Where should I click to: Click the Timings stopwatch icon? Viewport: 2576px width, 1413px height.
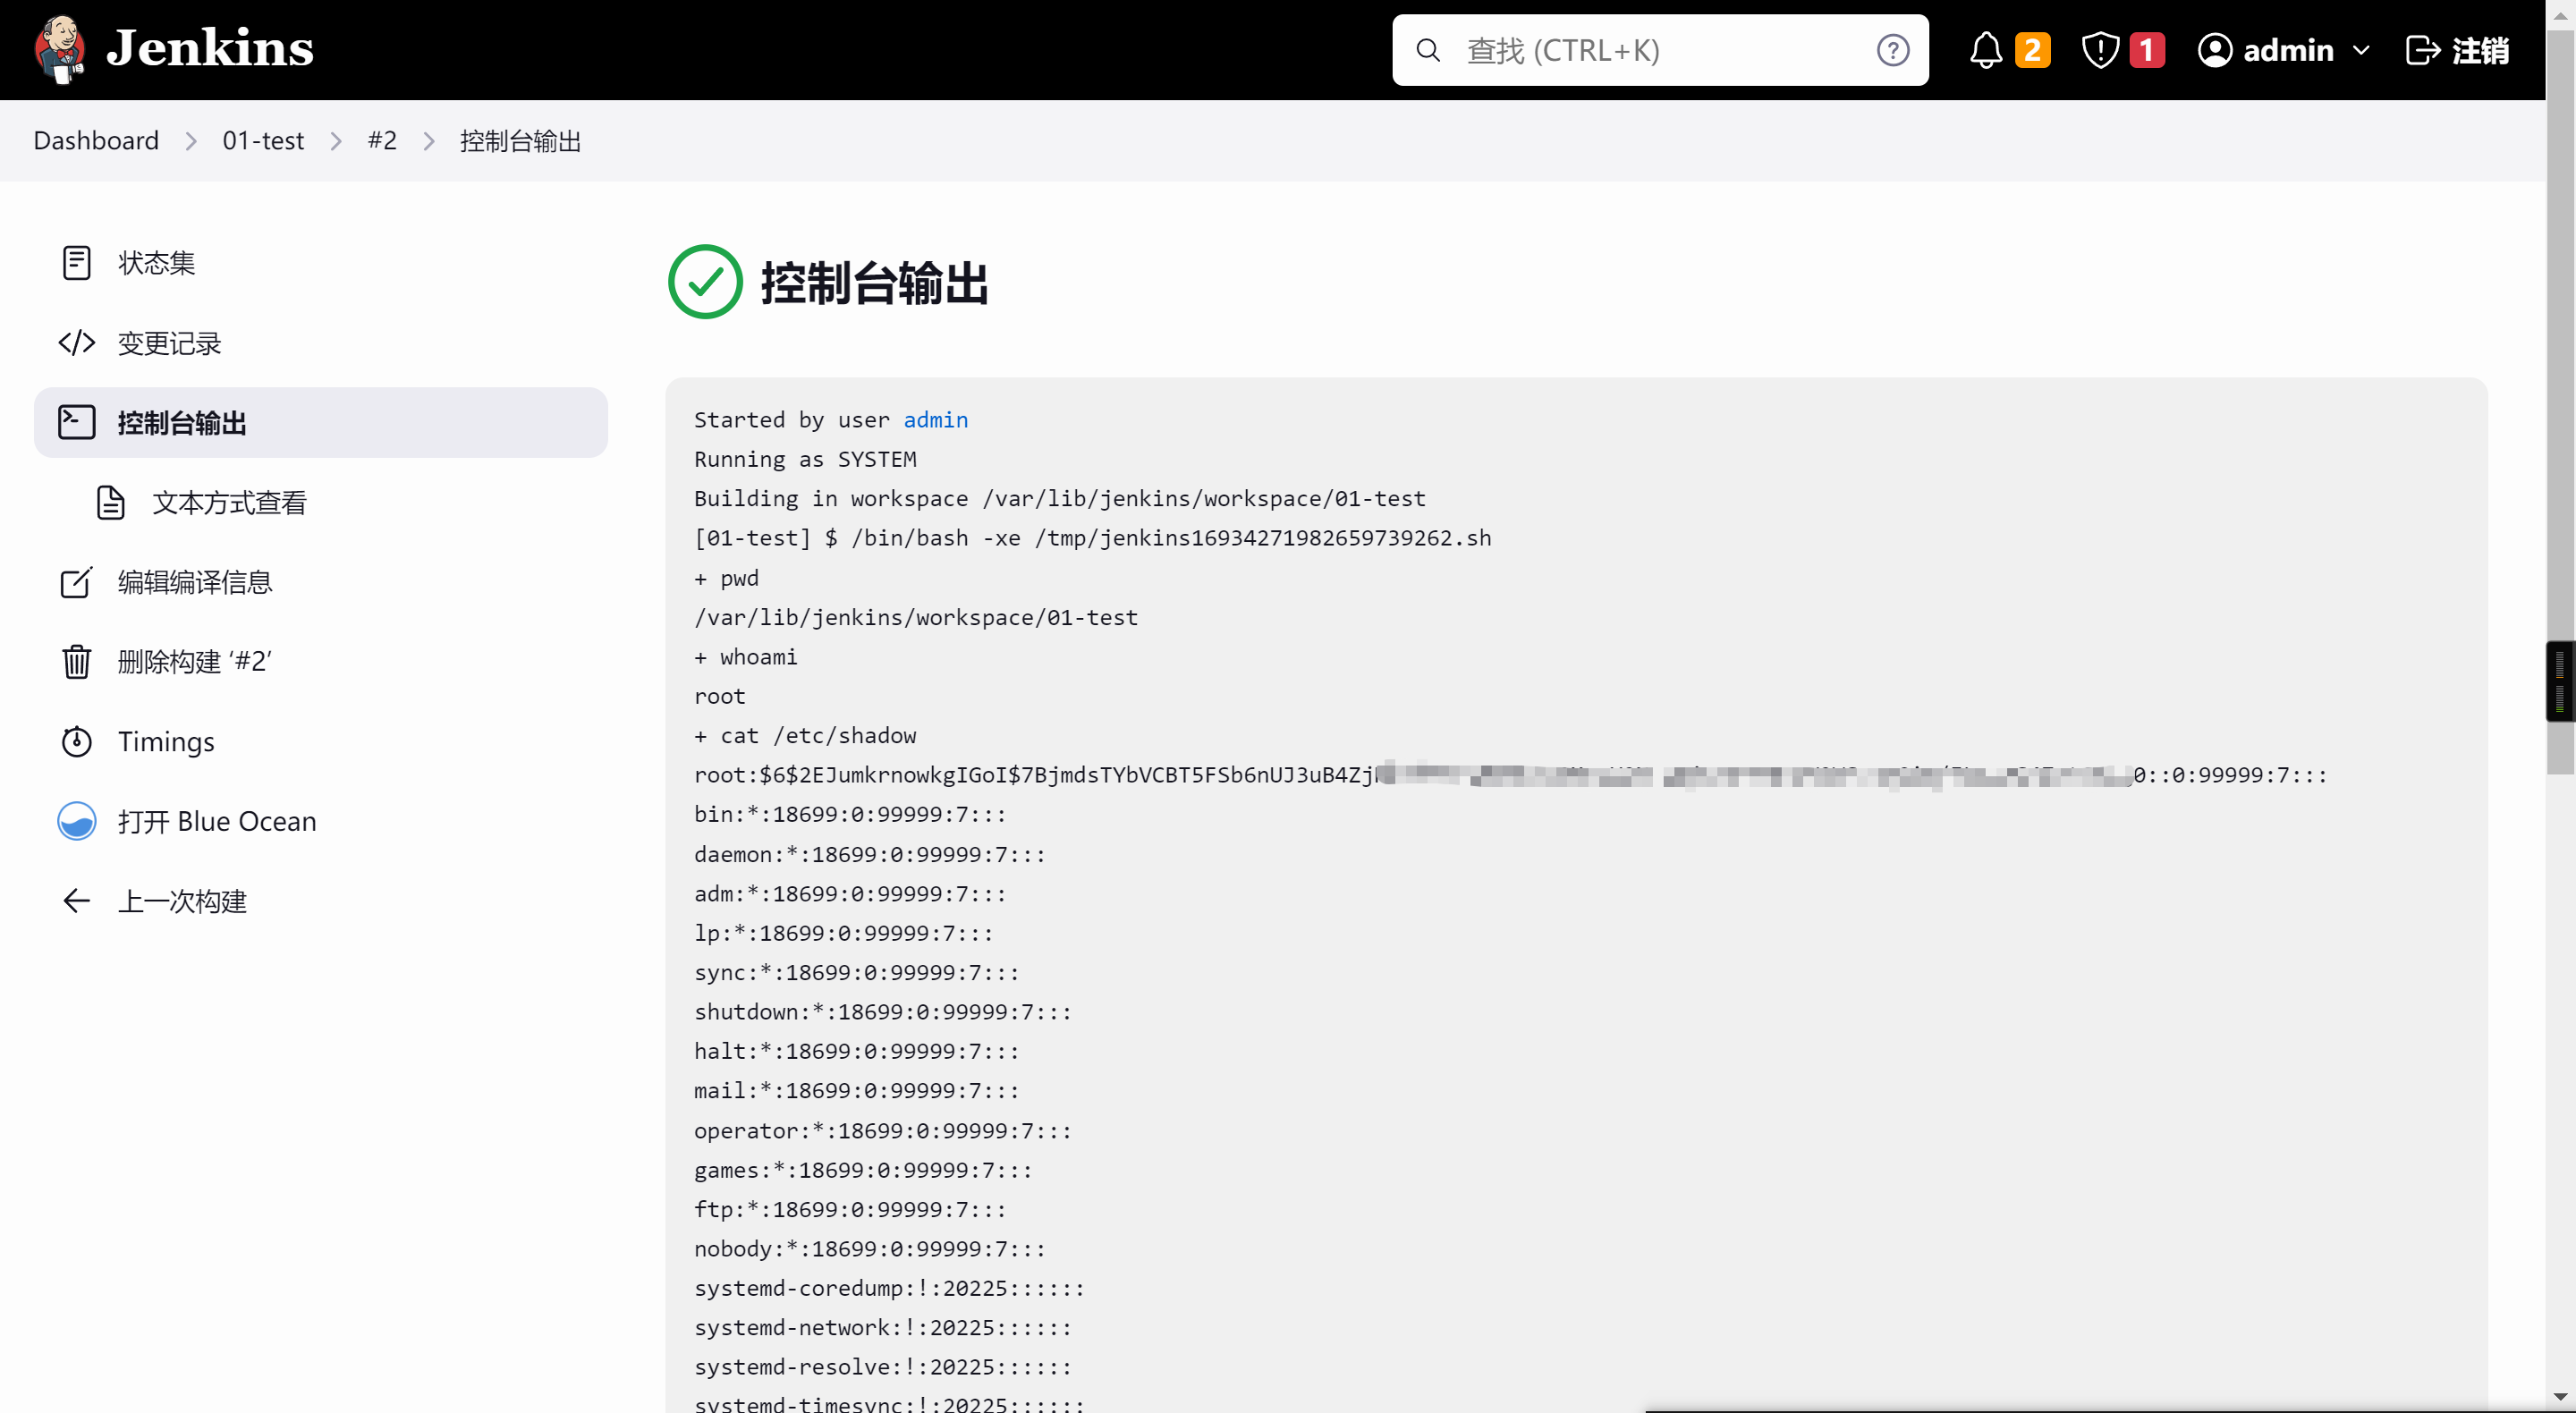[77, 741]
